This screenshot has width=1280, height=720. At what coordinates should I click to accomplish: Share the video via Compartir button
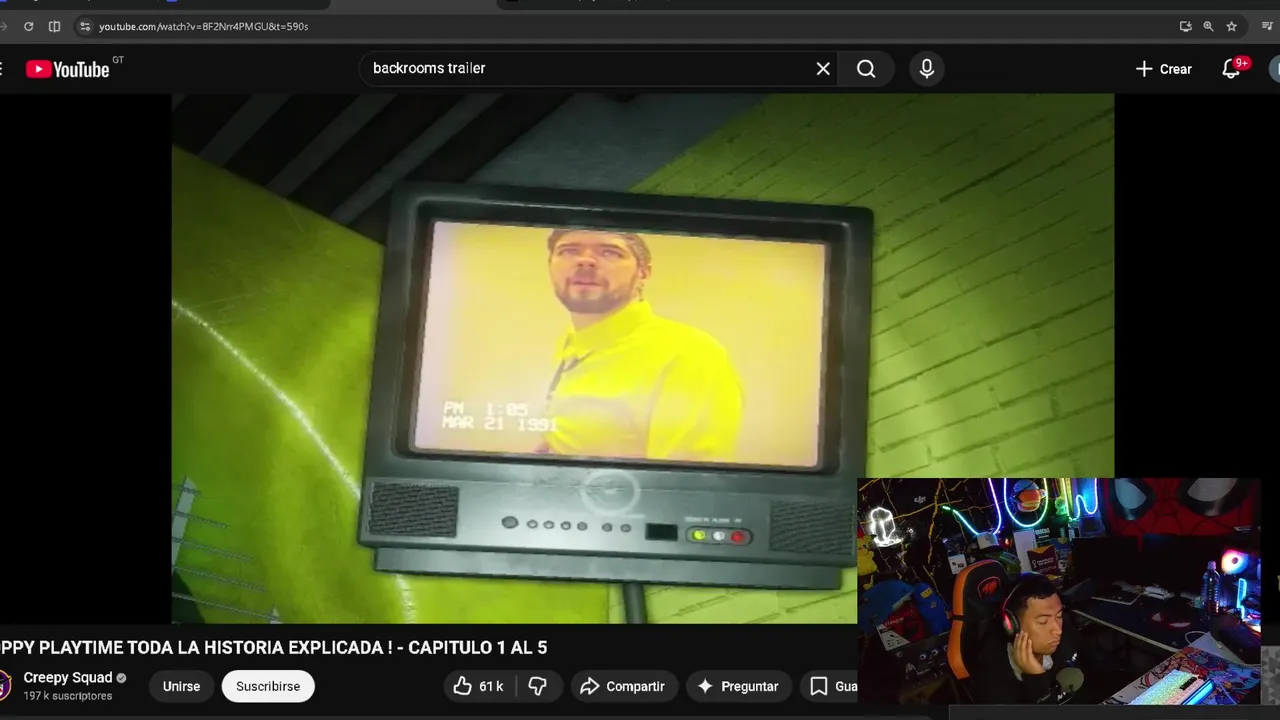(x=622, y=686)
